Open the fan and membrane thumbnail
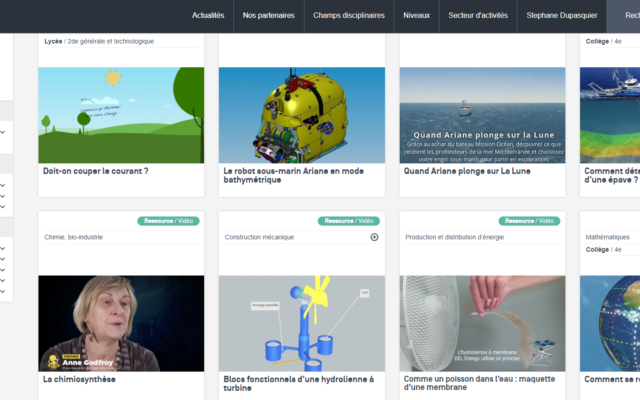The width and height of the screenshot is (640, 400). [x=482, y=323]
